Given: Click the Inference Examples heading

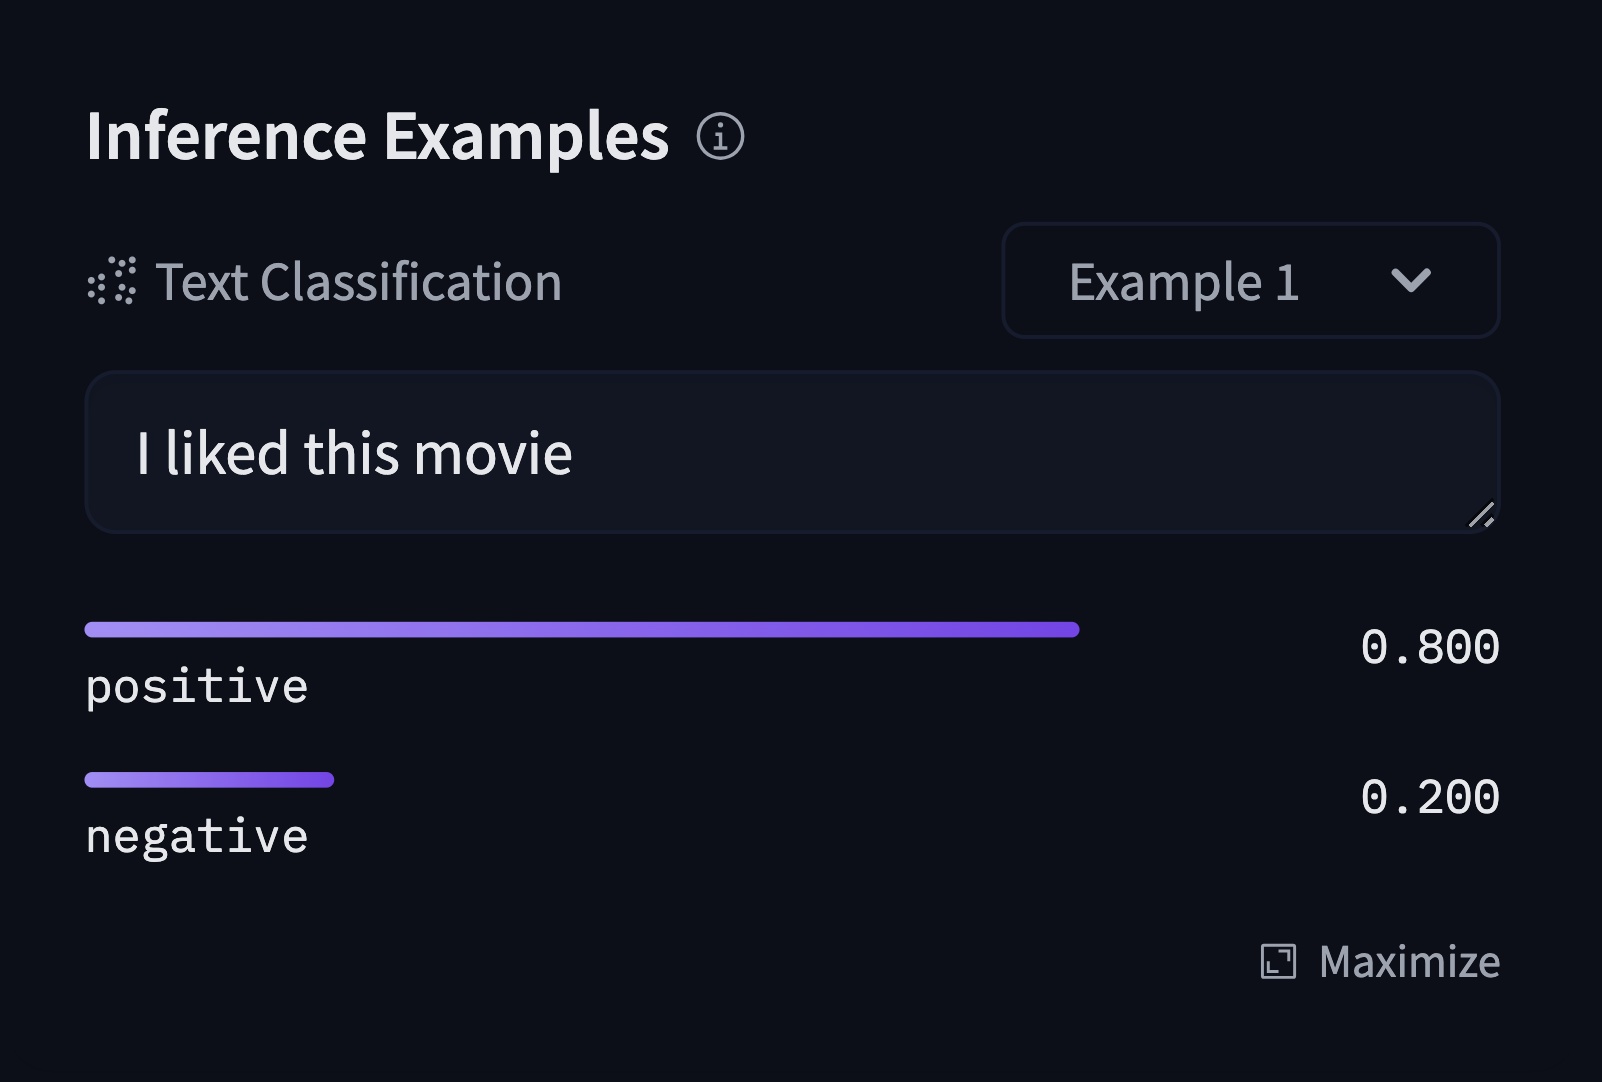Looking at the screenshot, I should (377, 136).
